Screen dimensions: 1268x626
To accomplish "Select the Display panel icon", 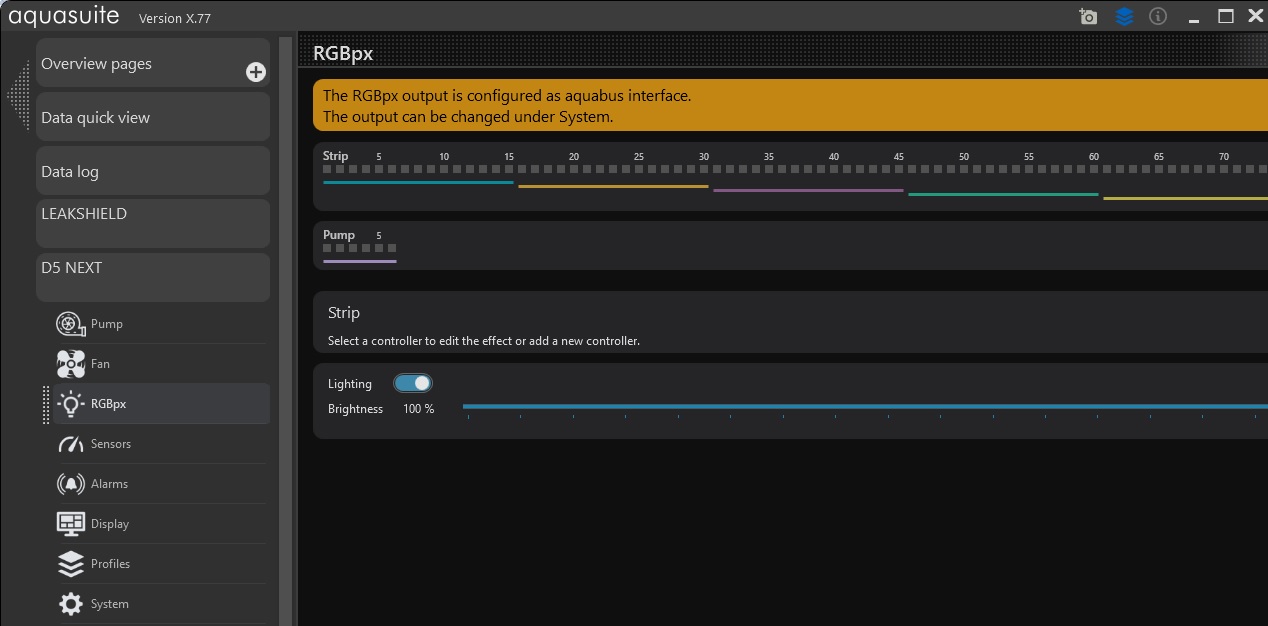I will coord(71,524).
